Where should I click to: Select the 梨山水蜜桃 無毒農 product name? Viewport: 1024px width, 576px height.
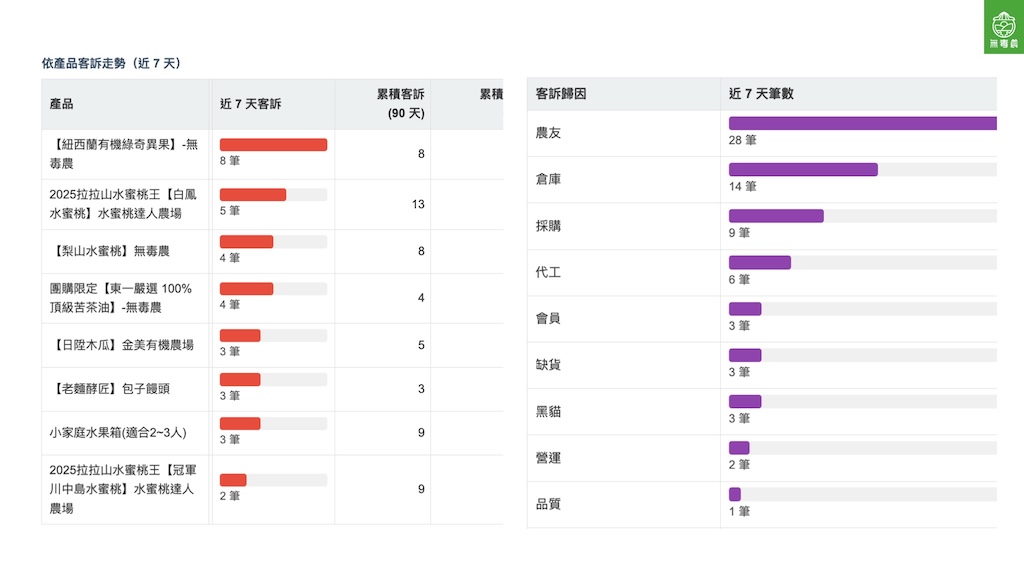coord(110,251)
